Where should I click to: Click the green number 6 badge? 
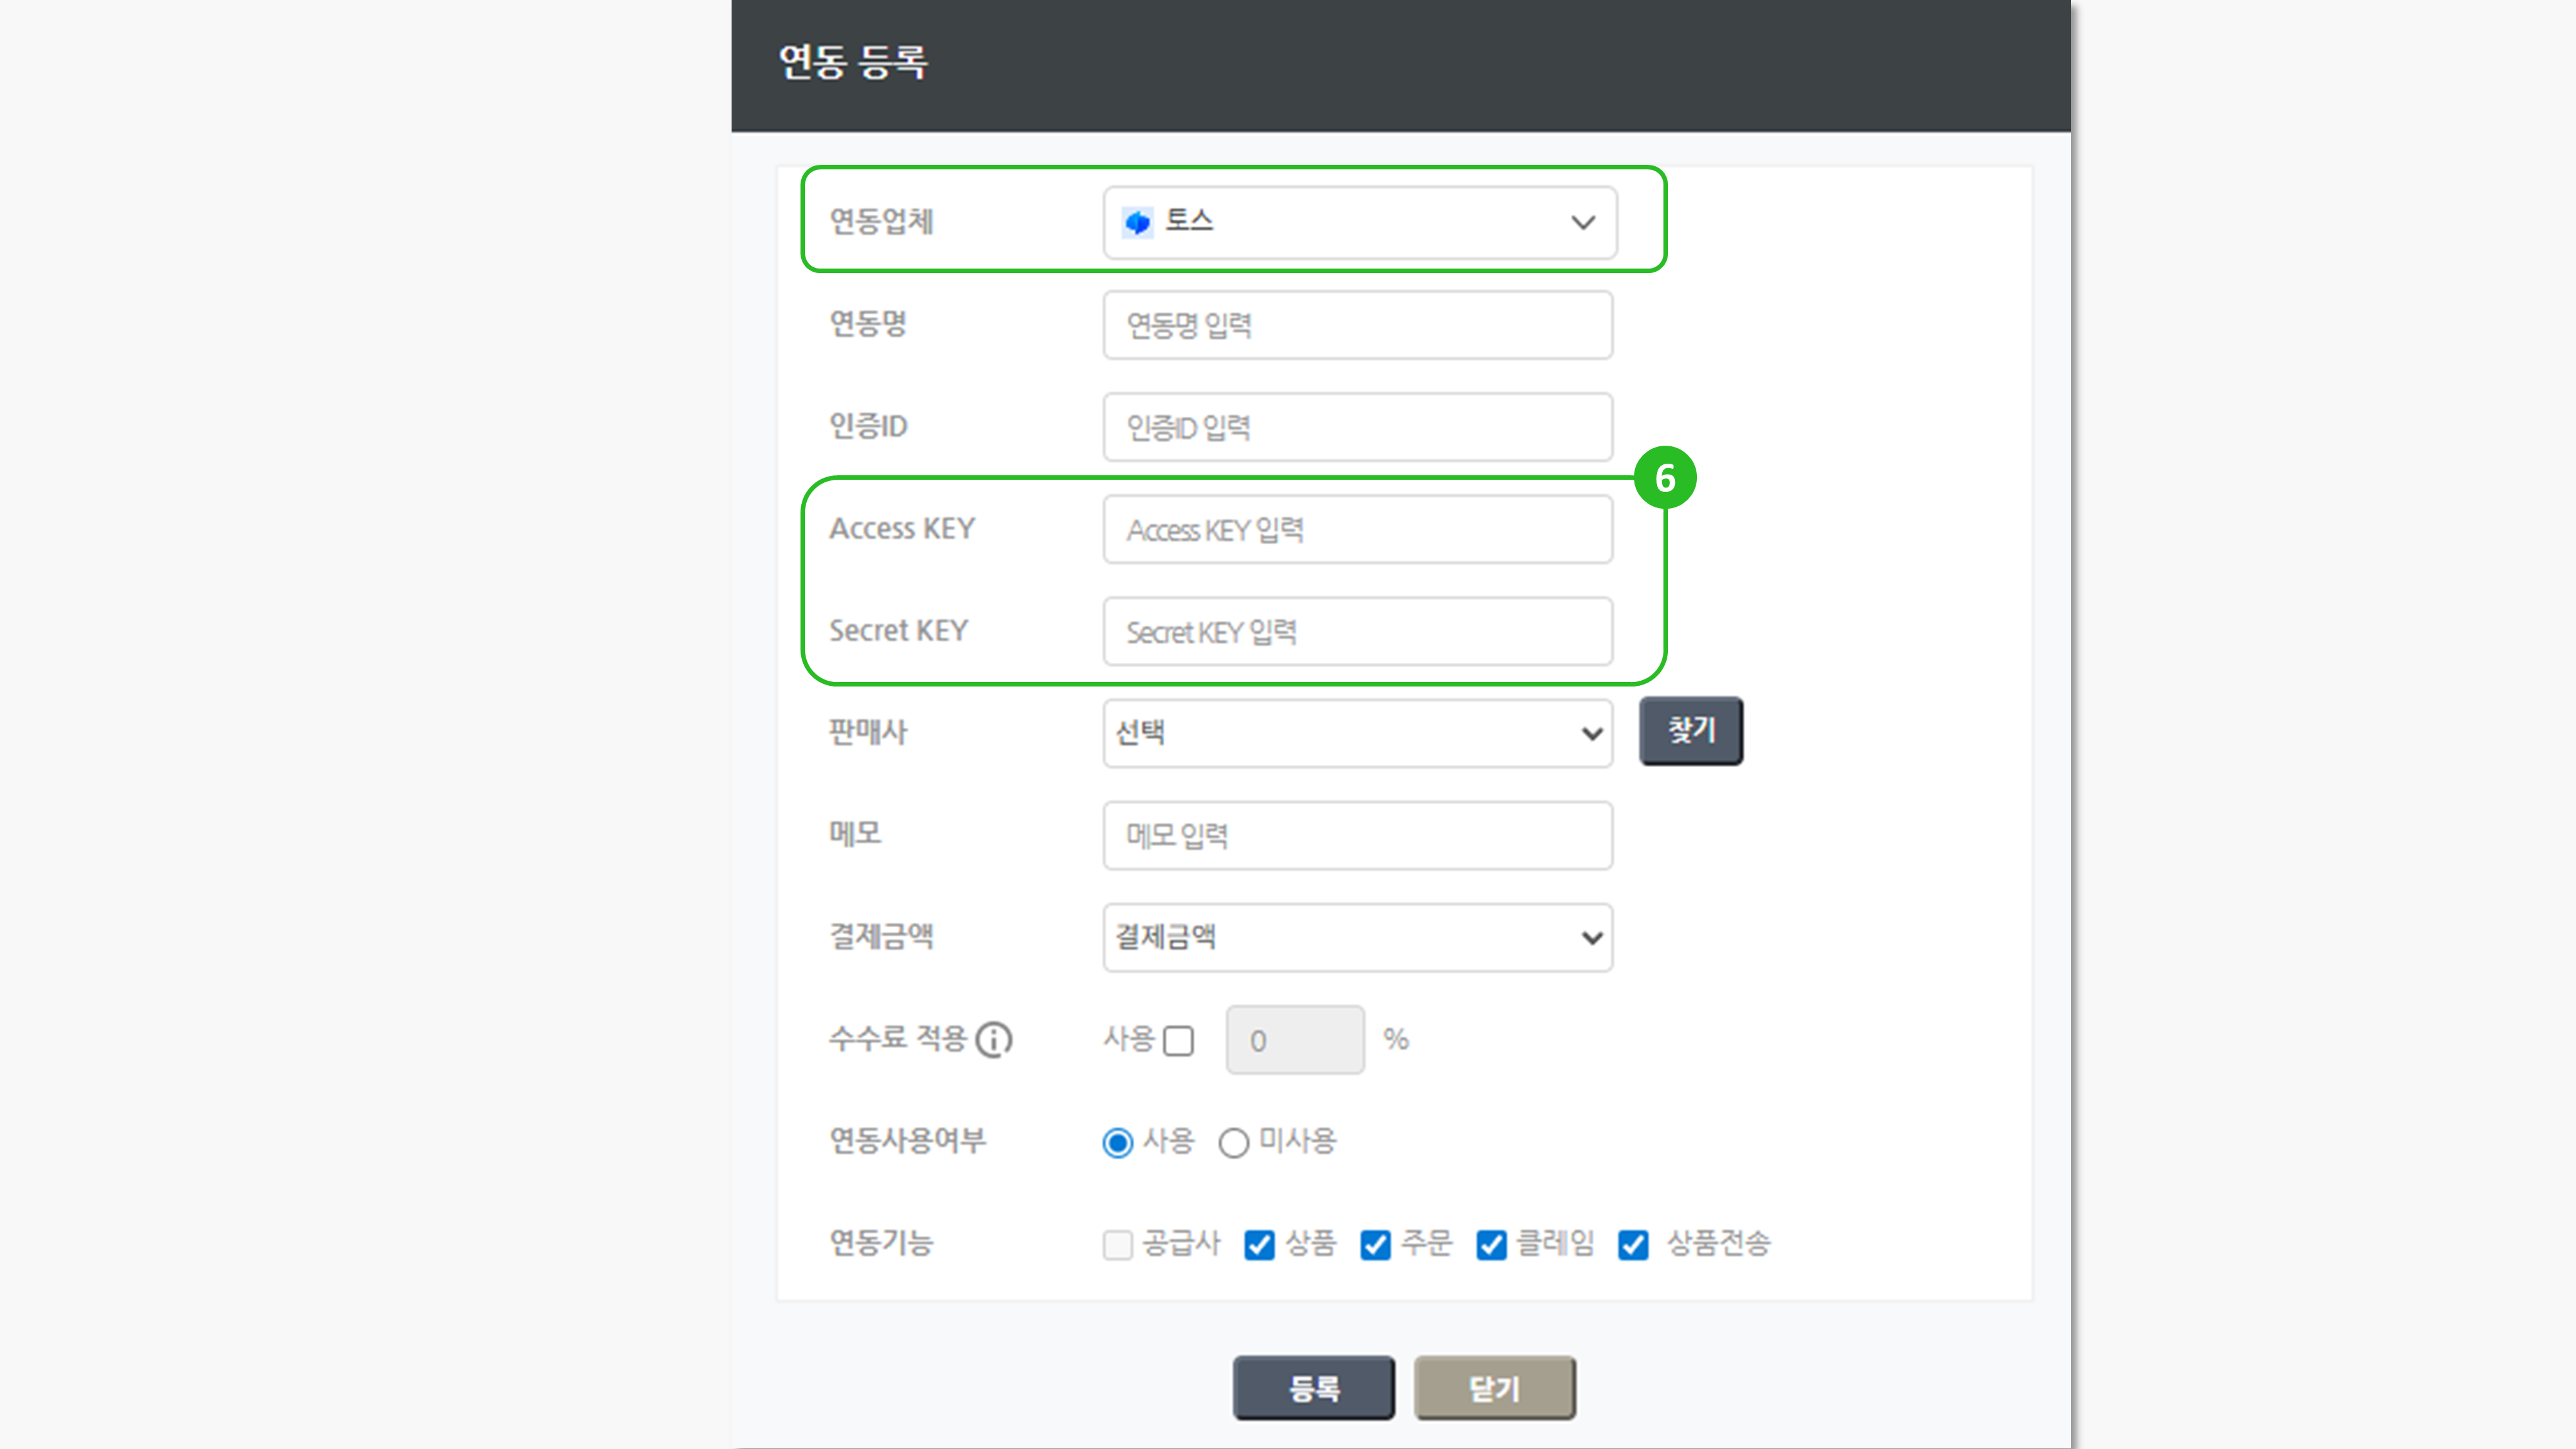point(1664,478)
